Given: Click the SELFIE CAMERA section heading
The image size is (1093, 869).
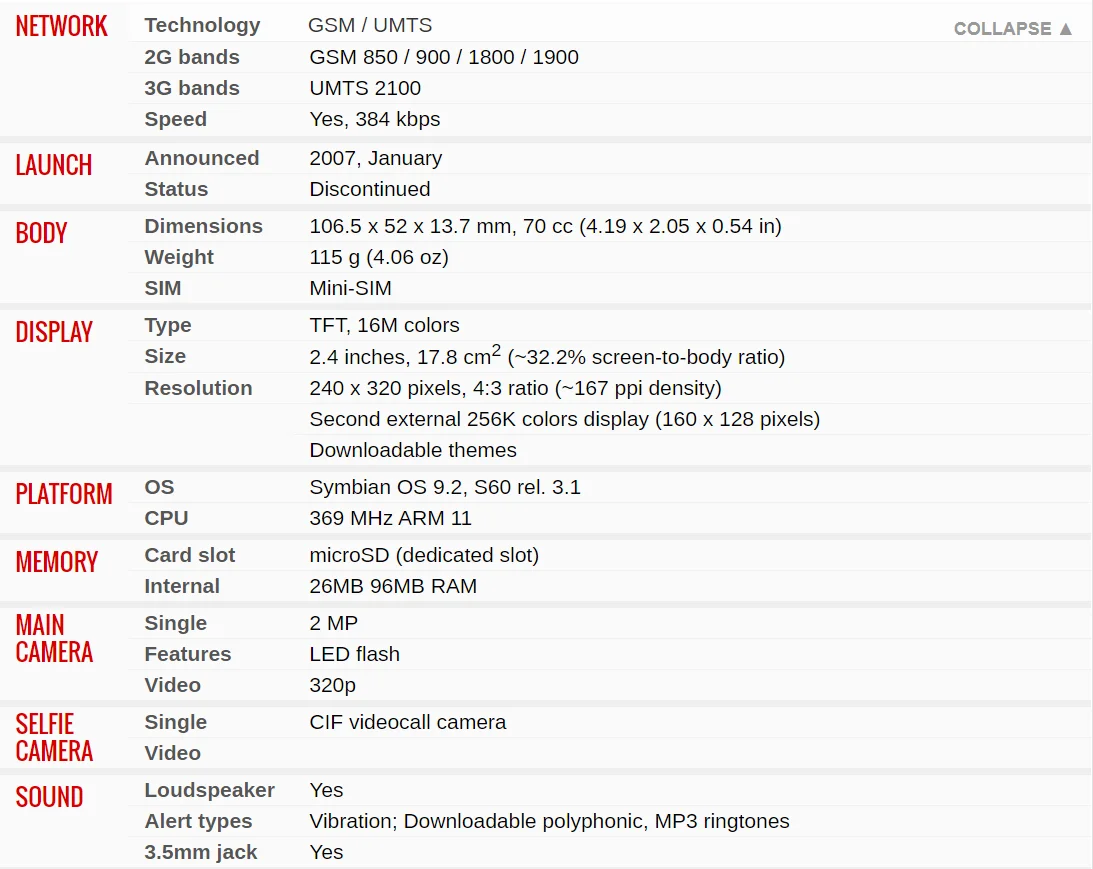Looking at the screenshot, I should pyautogui.click(x=54, y=737).
